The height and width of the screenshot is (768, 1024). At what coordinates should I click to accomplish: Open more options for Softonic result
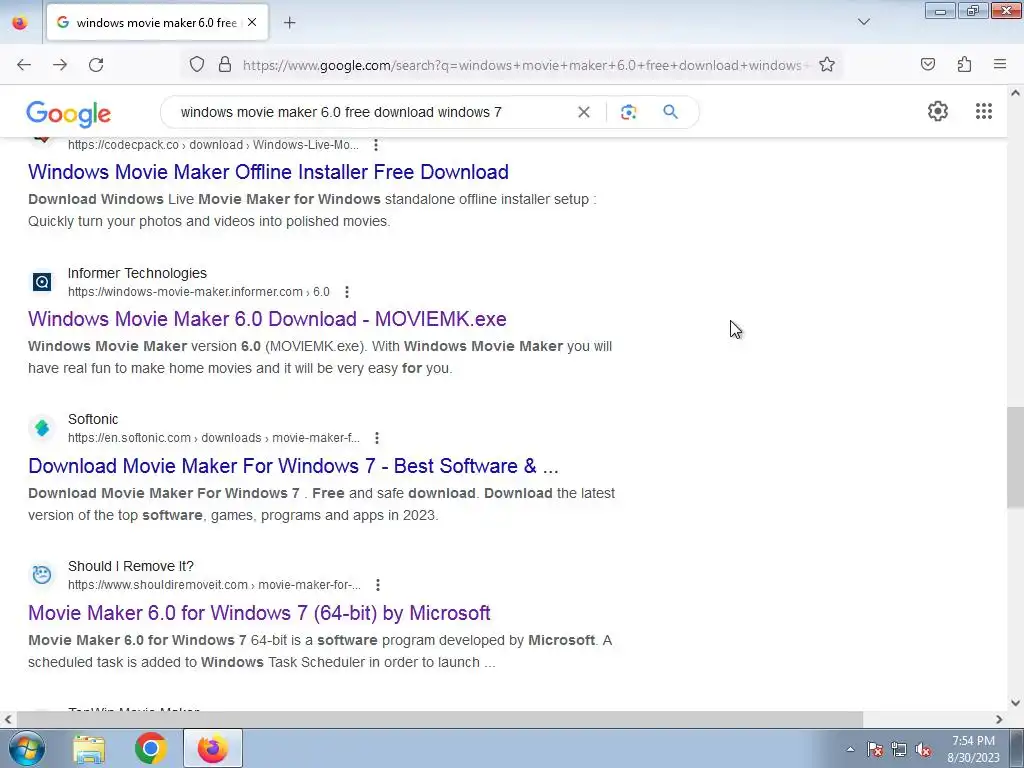[377, 438]
